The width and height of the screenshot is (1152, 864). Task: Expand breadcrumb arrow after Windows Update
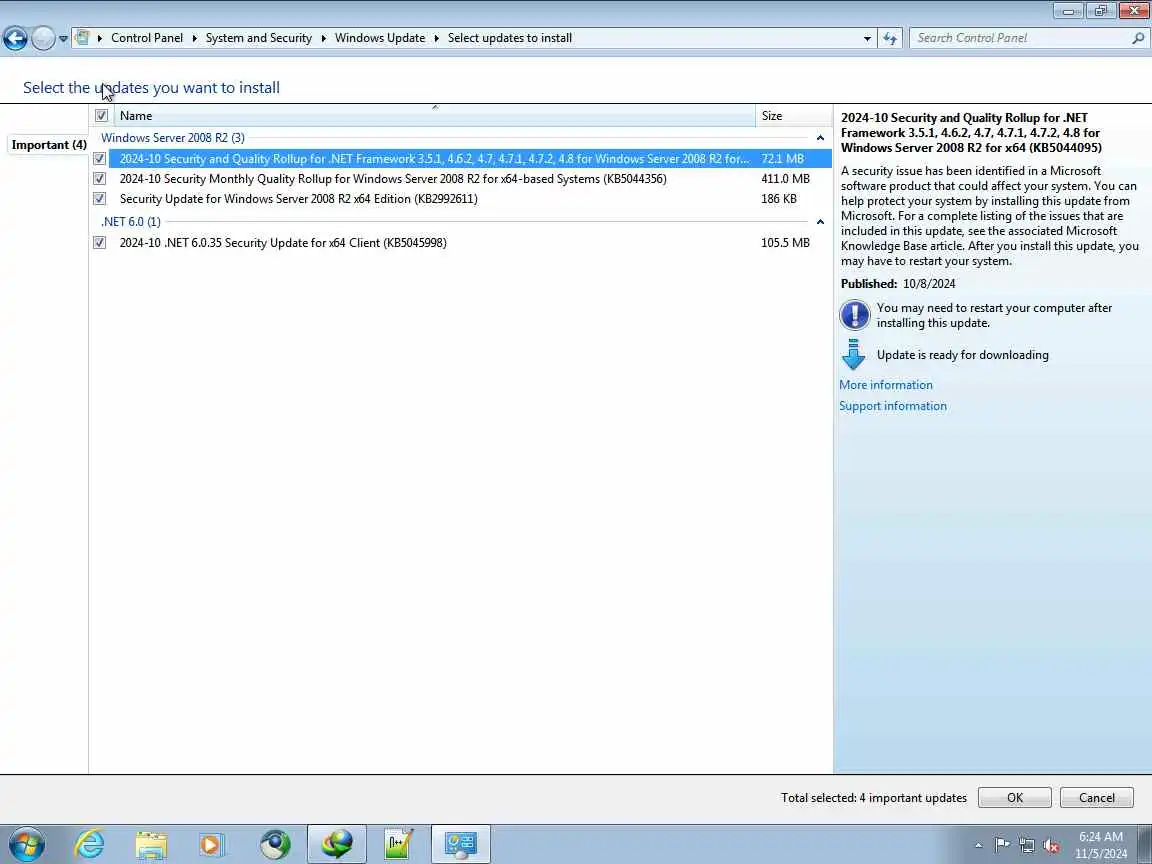pos(437,38)
